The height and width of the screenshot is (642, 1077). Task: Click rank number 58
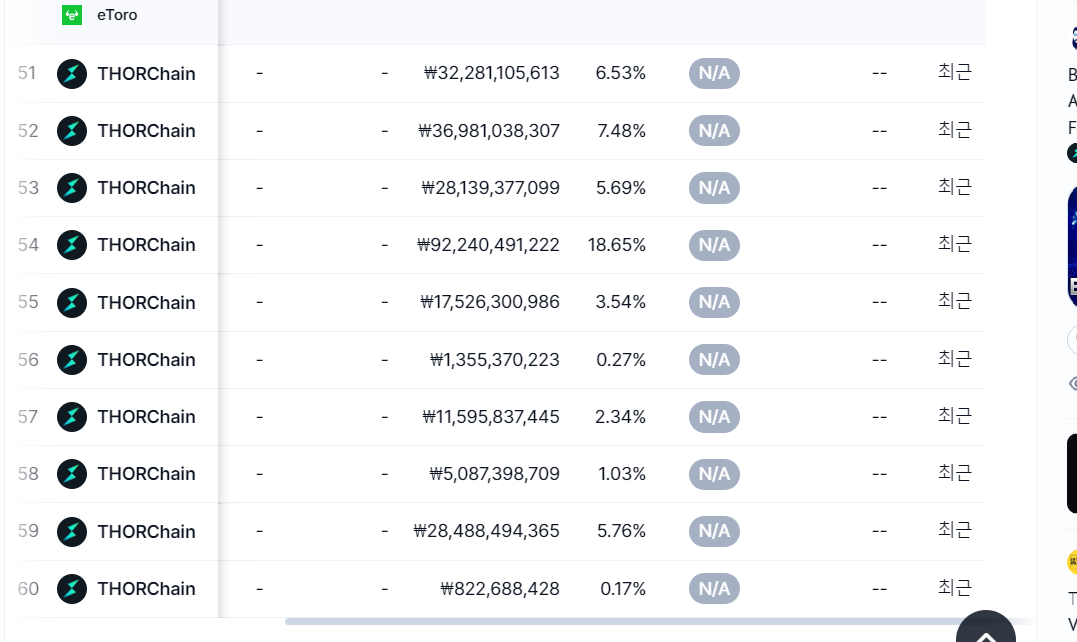tap(27, 474)
